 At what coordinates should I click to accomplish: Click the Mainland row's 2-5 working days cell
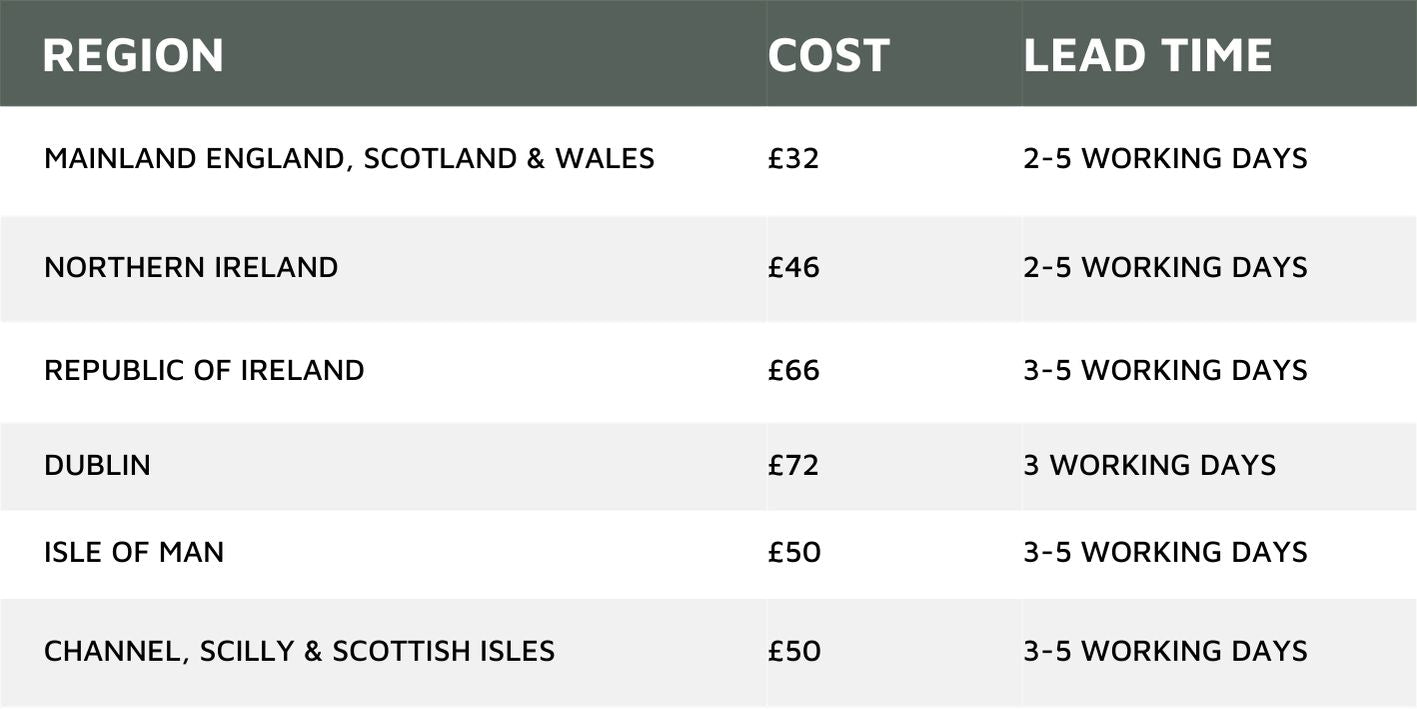tap(1165, 159)
